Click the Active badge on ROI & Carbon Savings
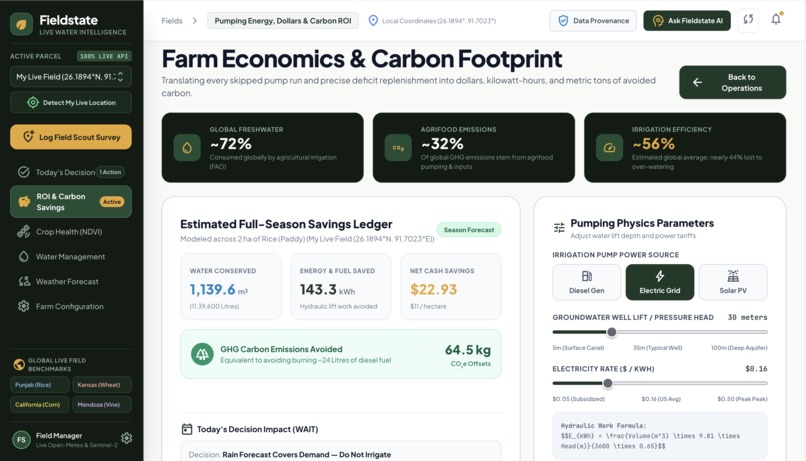Viewport: 806px width, 461px height. (112, 202)
